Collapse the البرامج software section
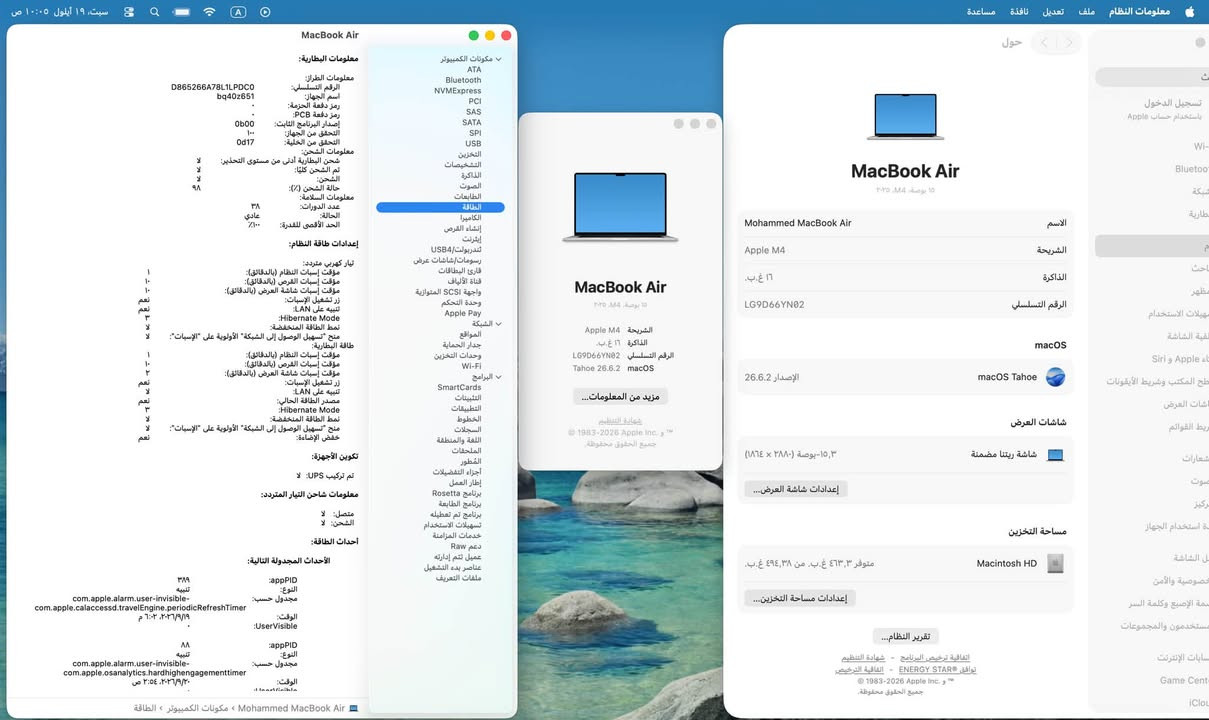This screenshot has height=720, width=1209. pyautogui.click(x=498, y=377)
